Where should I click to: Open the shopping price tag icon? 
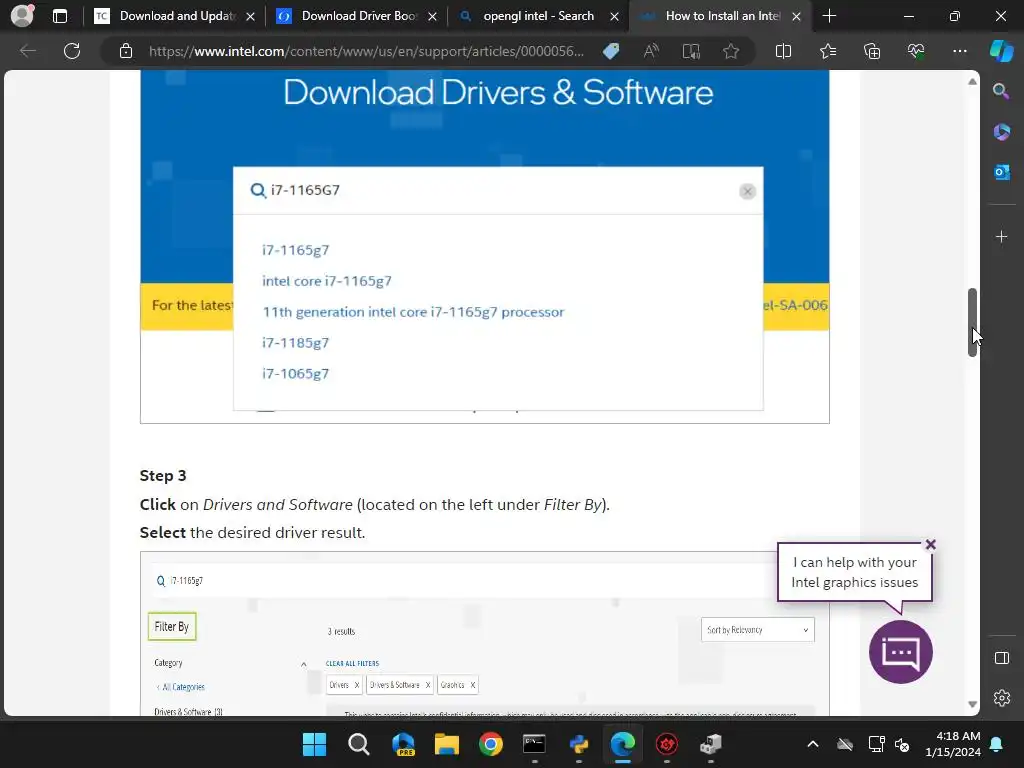click(611, 51)
